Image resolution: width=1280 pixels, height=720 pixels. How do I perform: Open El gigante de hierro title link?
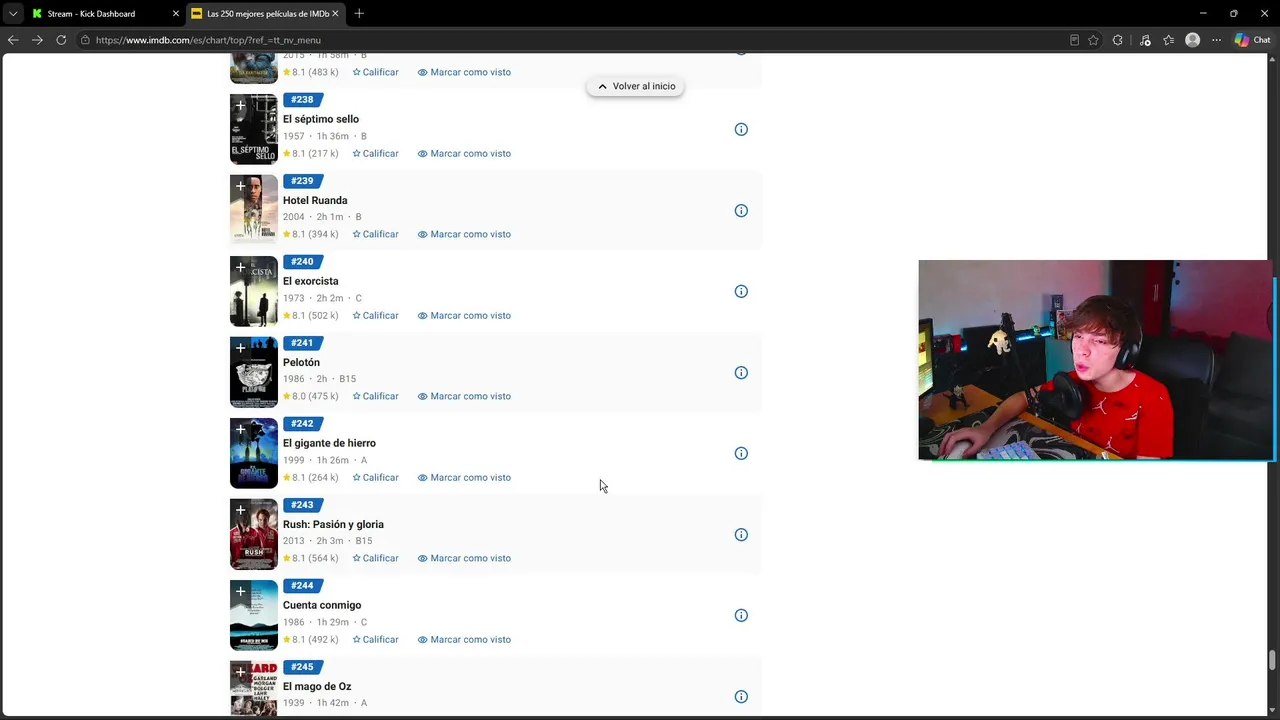point(329,443)
